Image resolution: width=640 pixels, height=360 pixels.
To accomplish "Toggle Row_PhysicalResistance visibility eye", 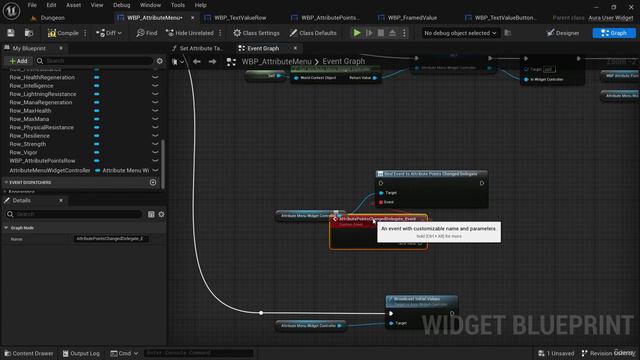I will point(155,127).
